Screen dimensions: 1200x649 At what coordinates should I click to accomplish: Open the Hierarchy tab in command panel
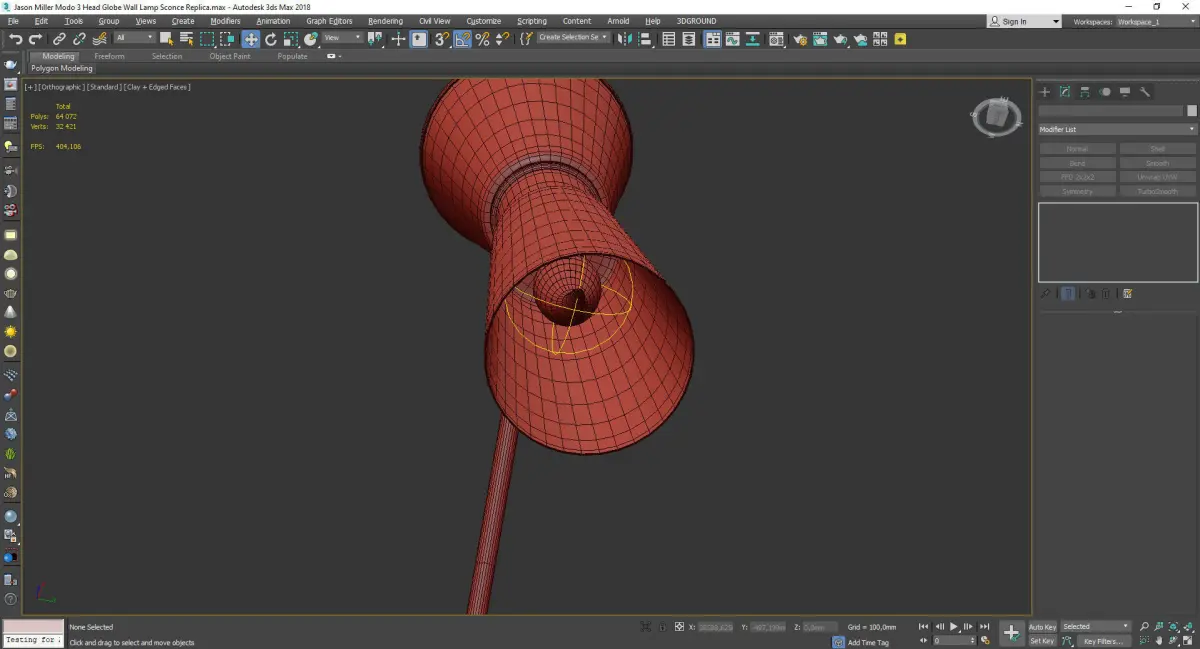(x=1085, y=92)
